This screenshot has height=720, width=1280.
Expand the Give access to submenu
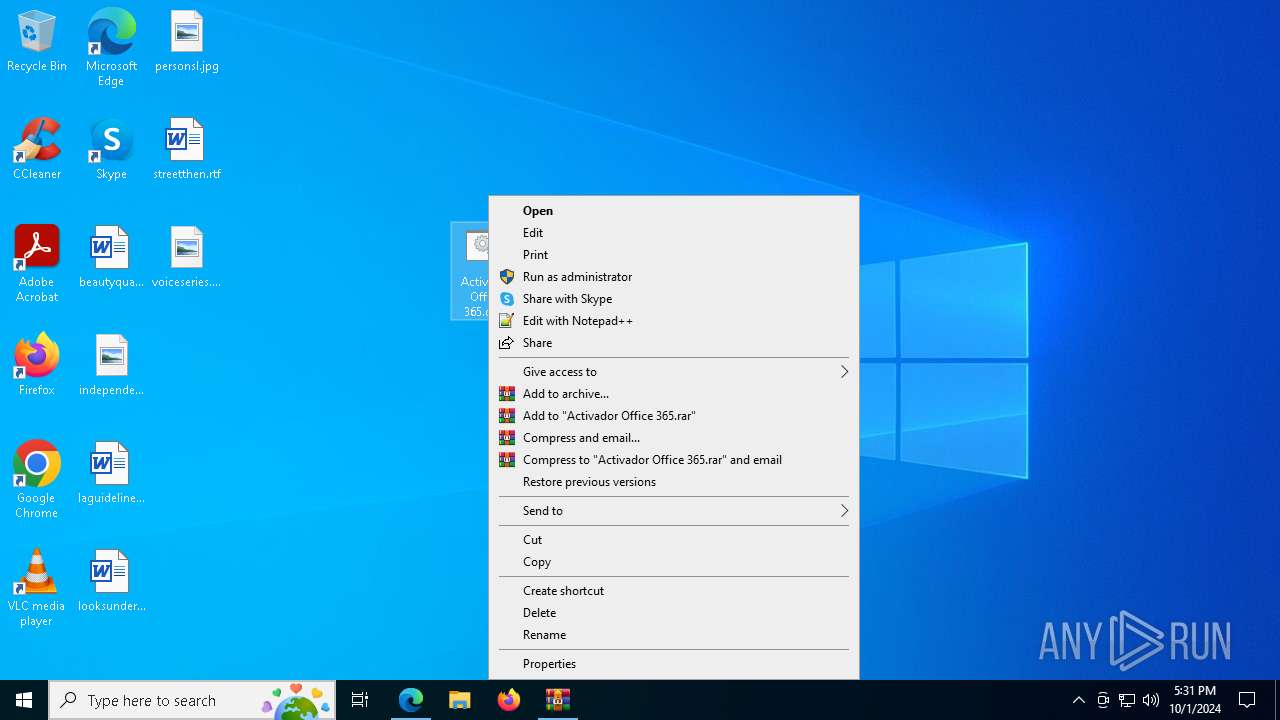(674, 372)
